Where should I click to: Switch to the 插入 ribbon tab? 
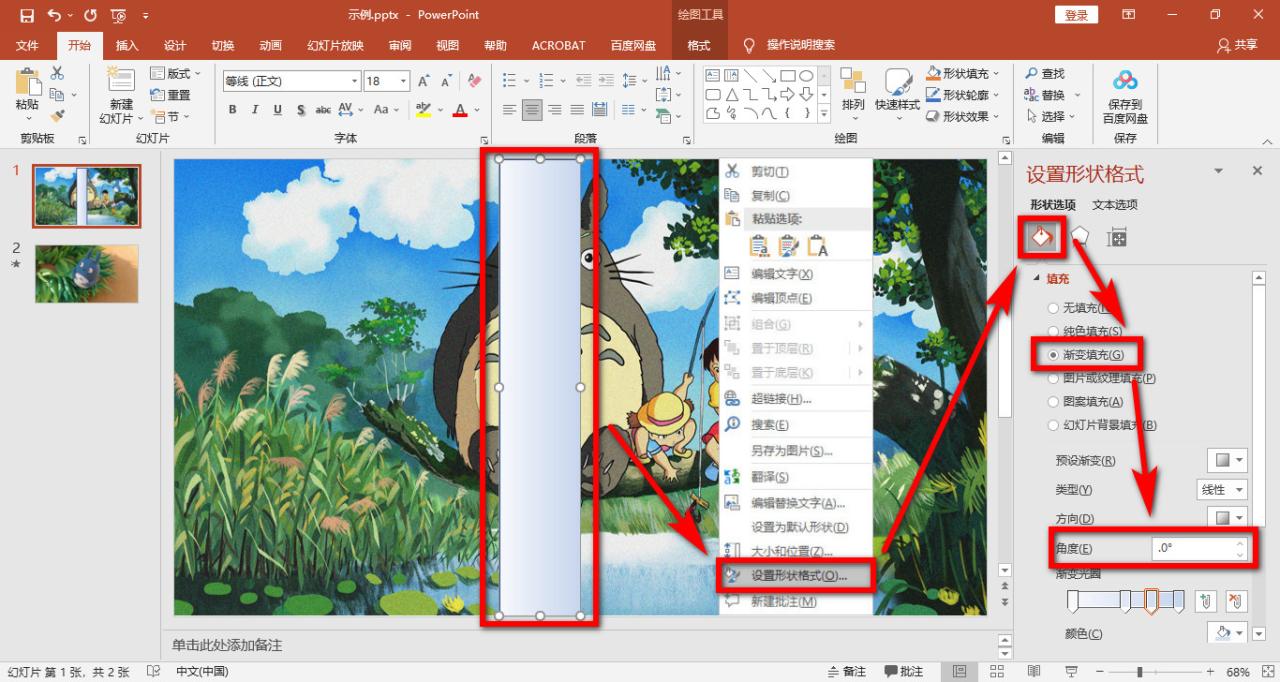(127, 45)
